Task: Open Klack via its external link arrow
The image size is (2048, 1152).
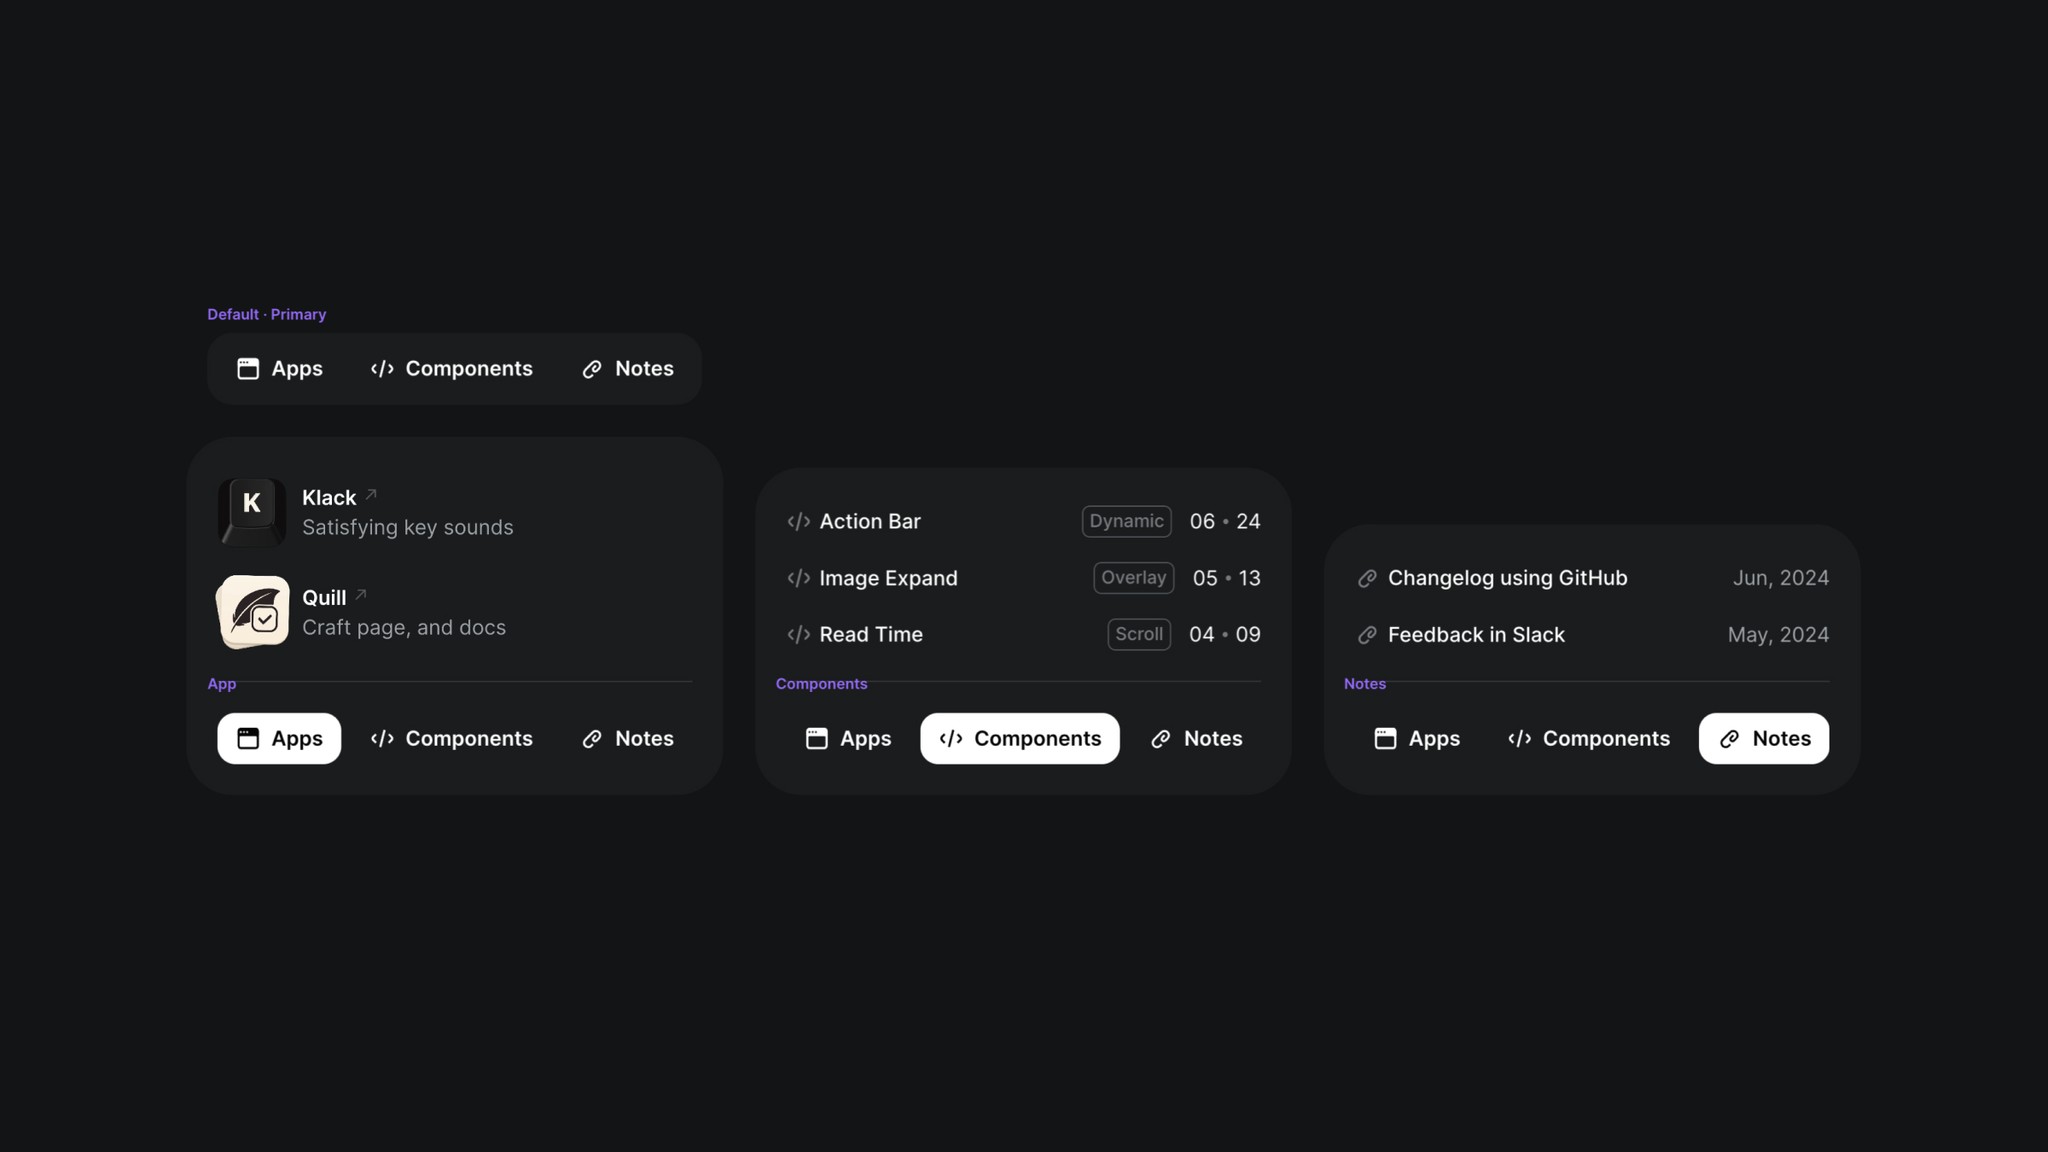Action: 370,493
